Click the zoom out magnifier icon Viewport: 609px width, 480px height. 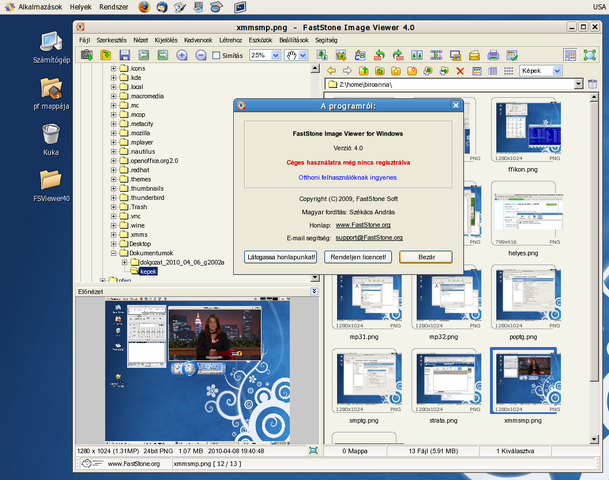pyautogui.click(x=200, y=55)
